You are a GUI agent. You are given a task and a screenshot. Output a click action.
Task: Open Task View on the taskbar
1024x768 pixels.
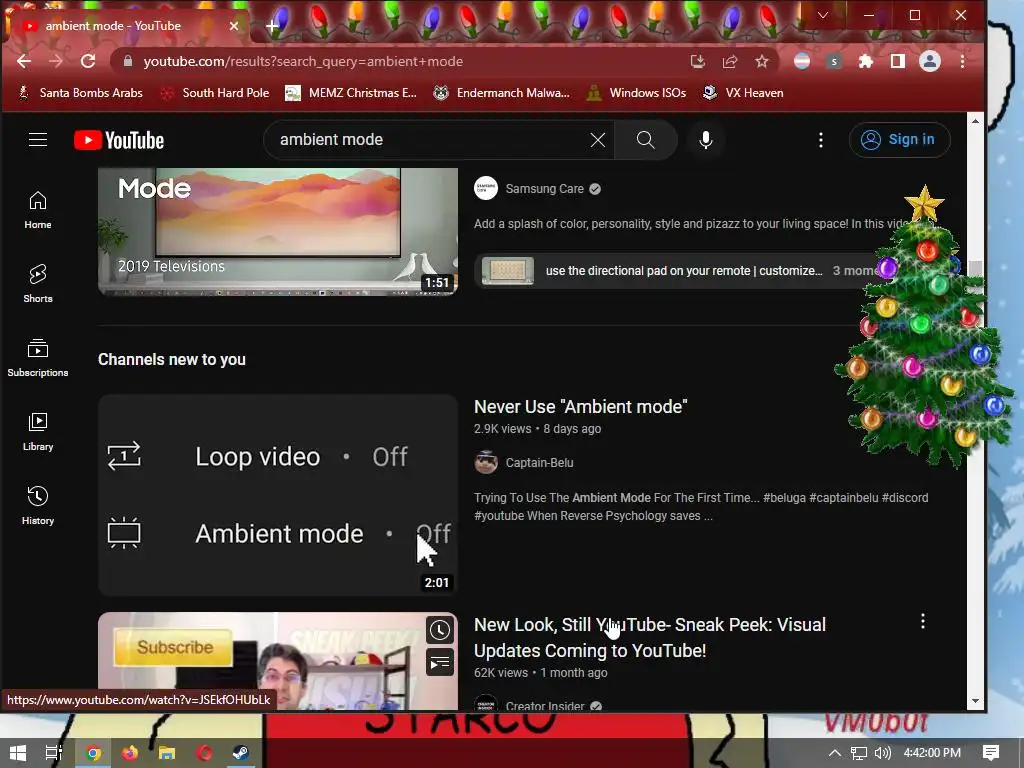click(x=54, y=753)
